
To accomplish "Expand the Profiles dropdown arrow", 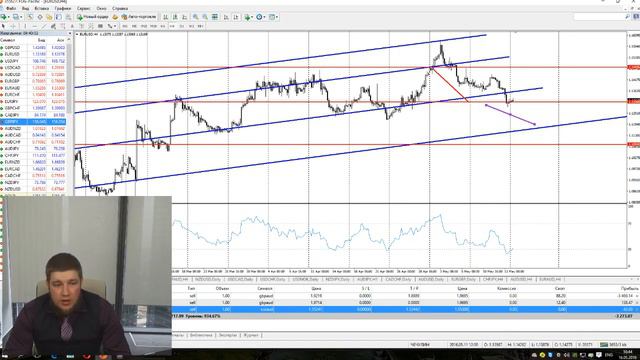I will 21,17.
